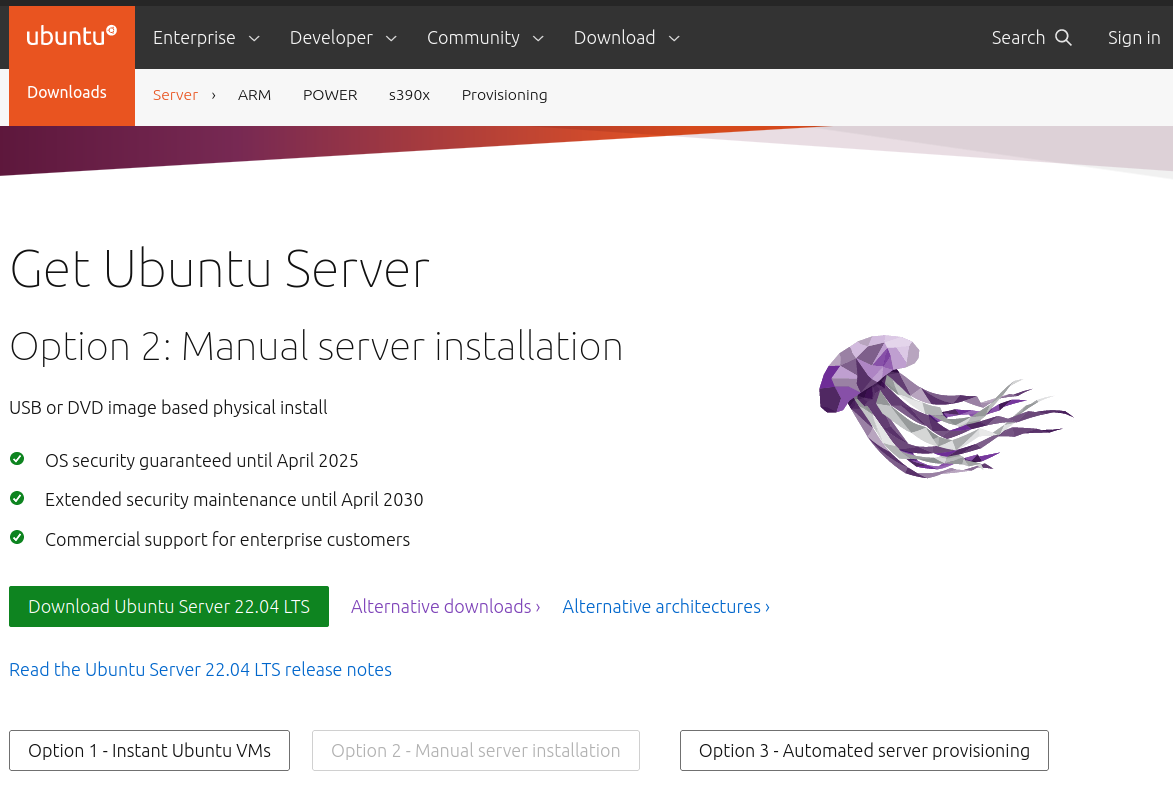Choose Option 2 - Manual server installation

476,750
